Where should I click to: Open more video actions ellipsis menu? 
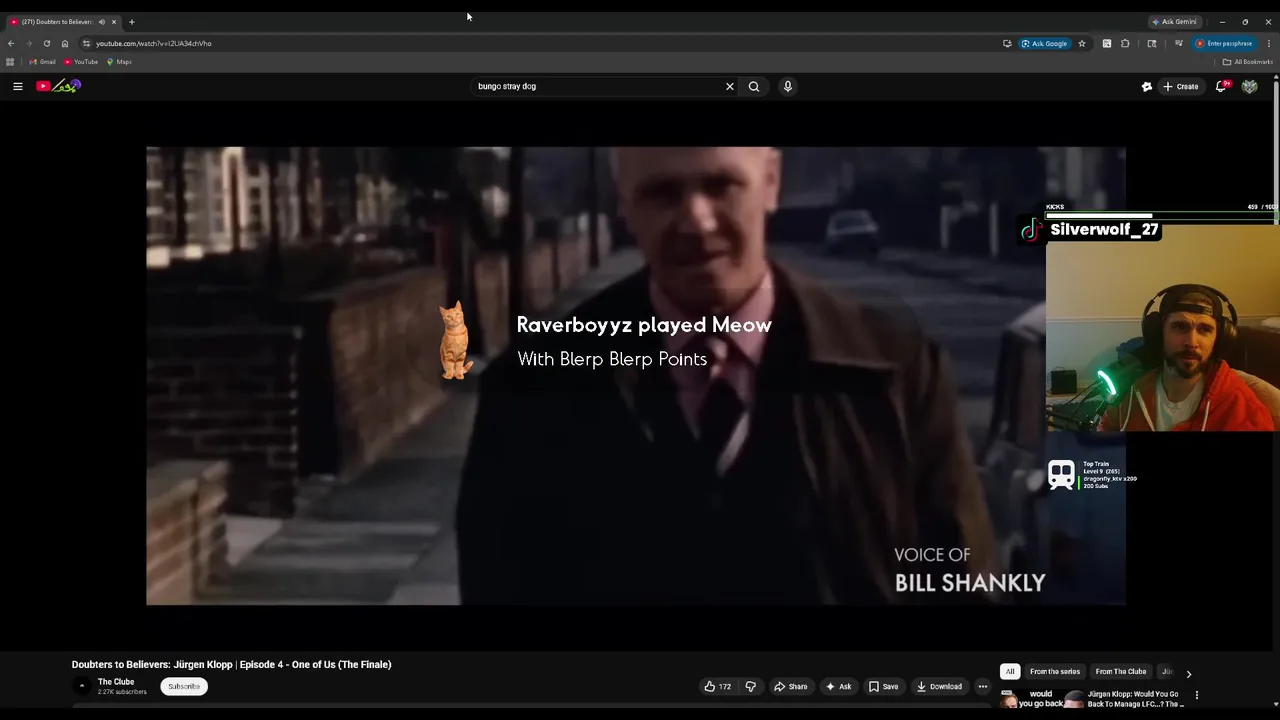[x=982, y=687]
